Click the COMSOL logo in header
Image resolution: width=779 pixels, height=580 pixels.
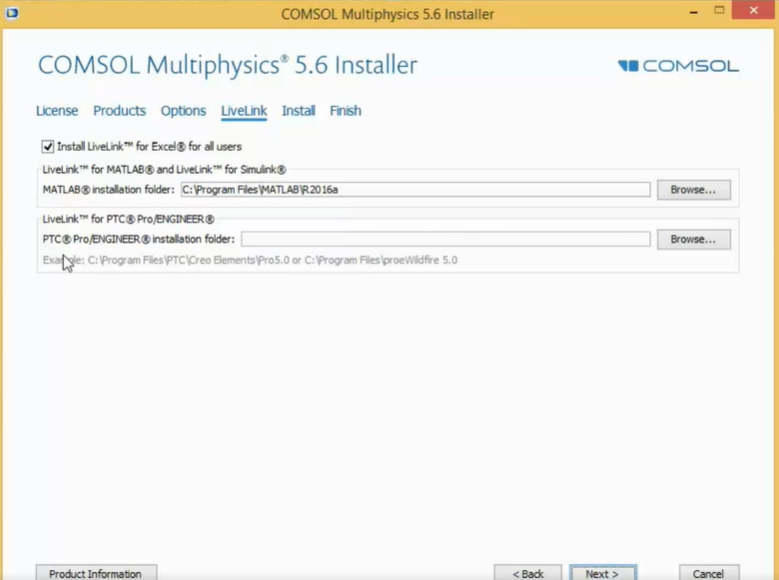pyautogui.click(x=678, y=66)
